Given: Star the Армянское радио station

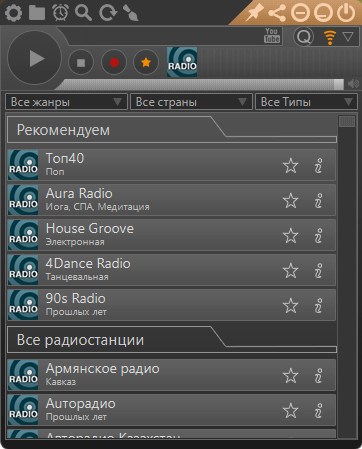Looking at the screenshot, I should coord(291,375).
